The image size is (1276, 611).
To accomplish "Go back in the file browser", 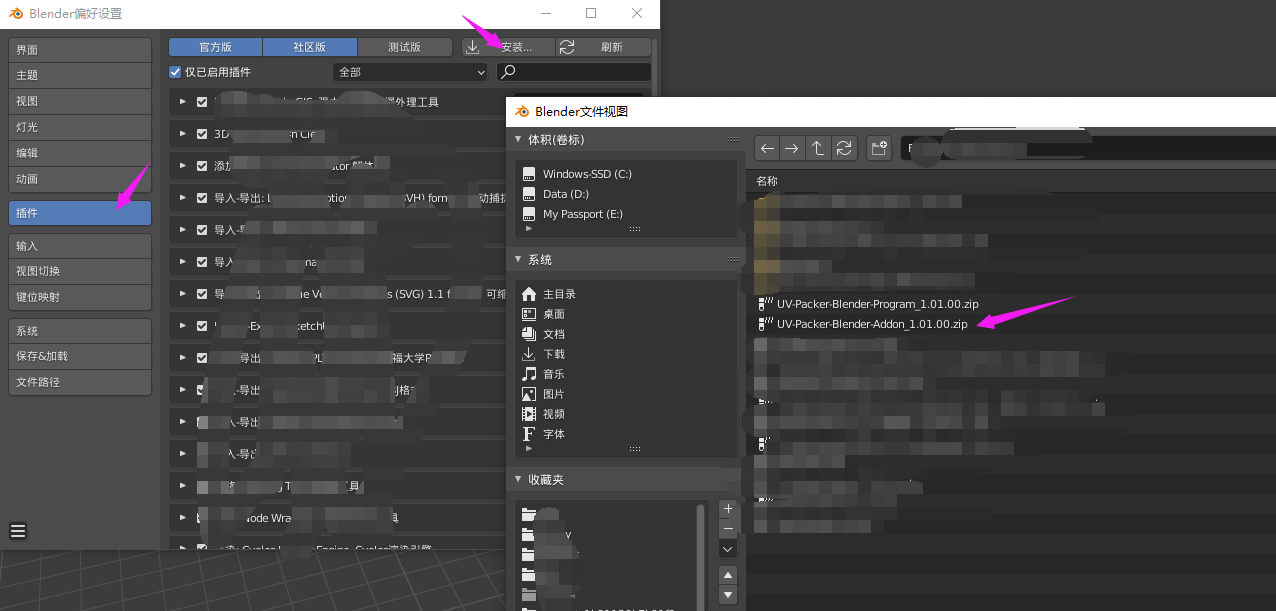I will [x=767, y=148].
